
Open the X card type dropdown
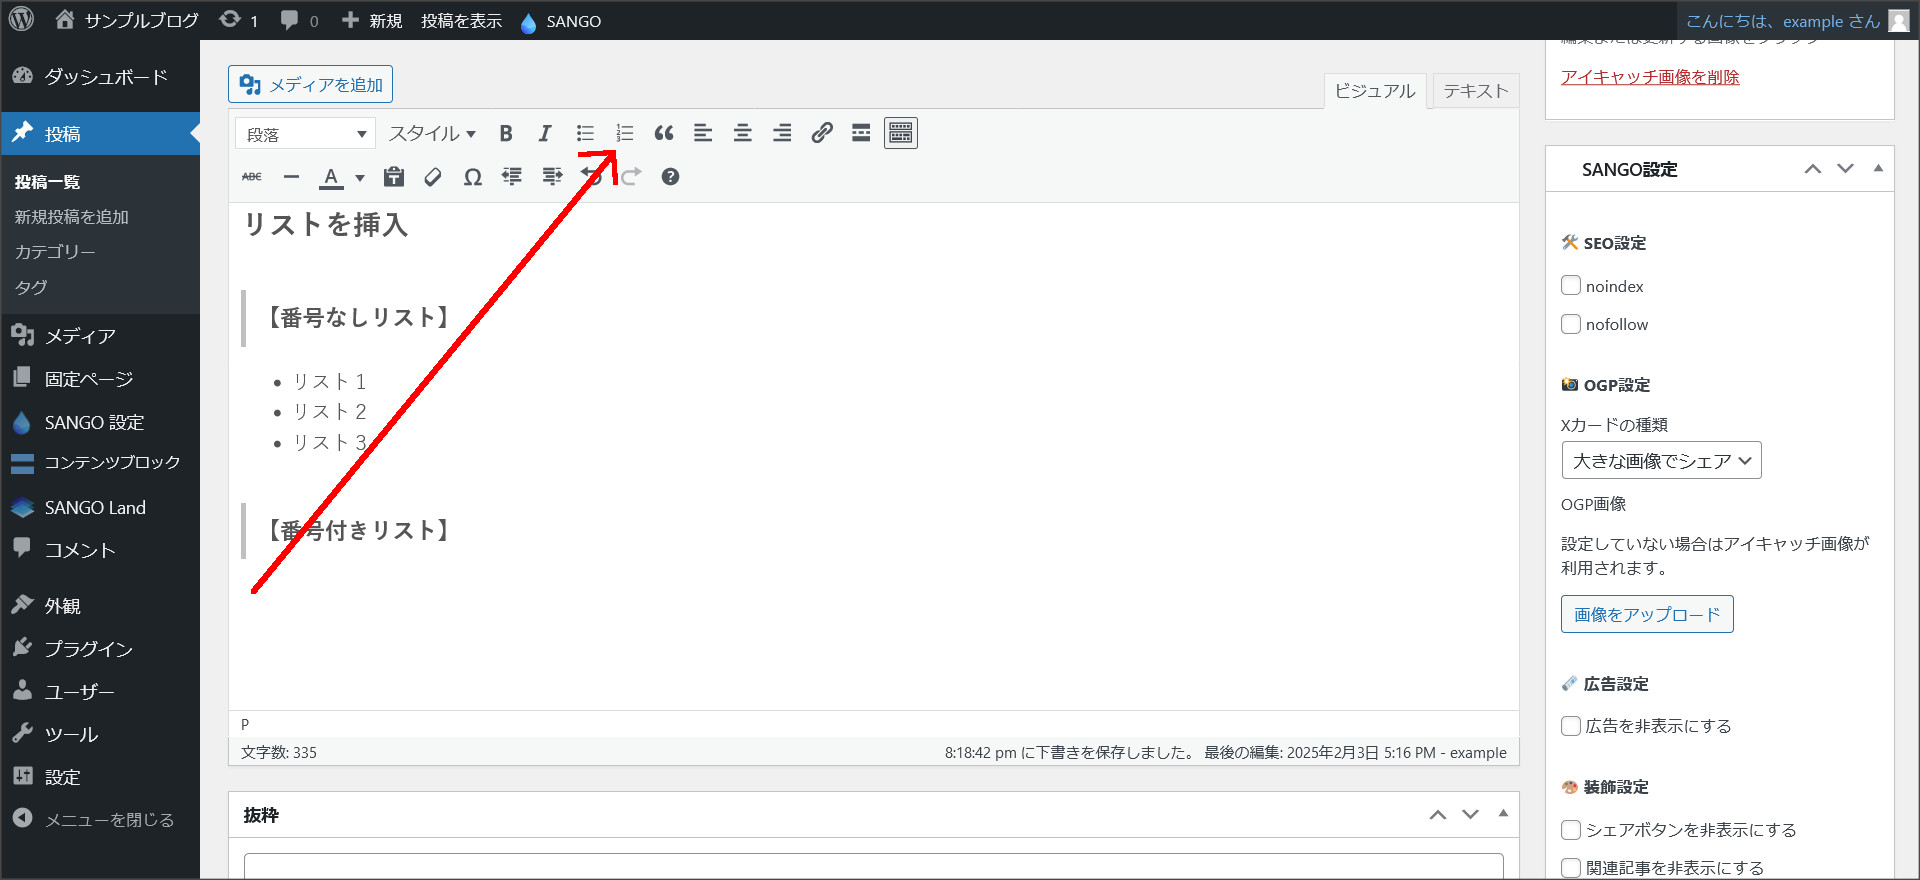[1661, 461]
